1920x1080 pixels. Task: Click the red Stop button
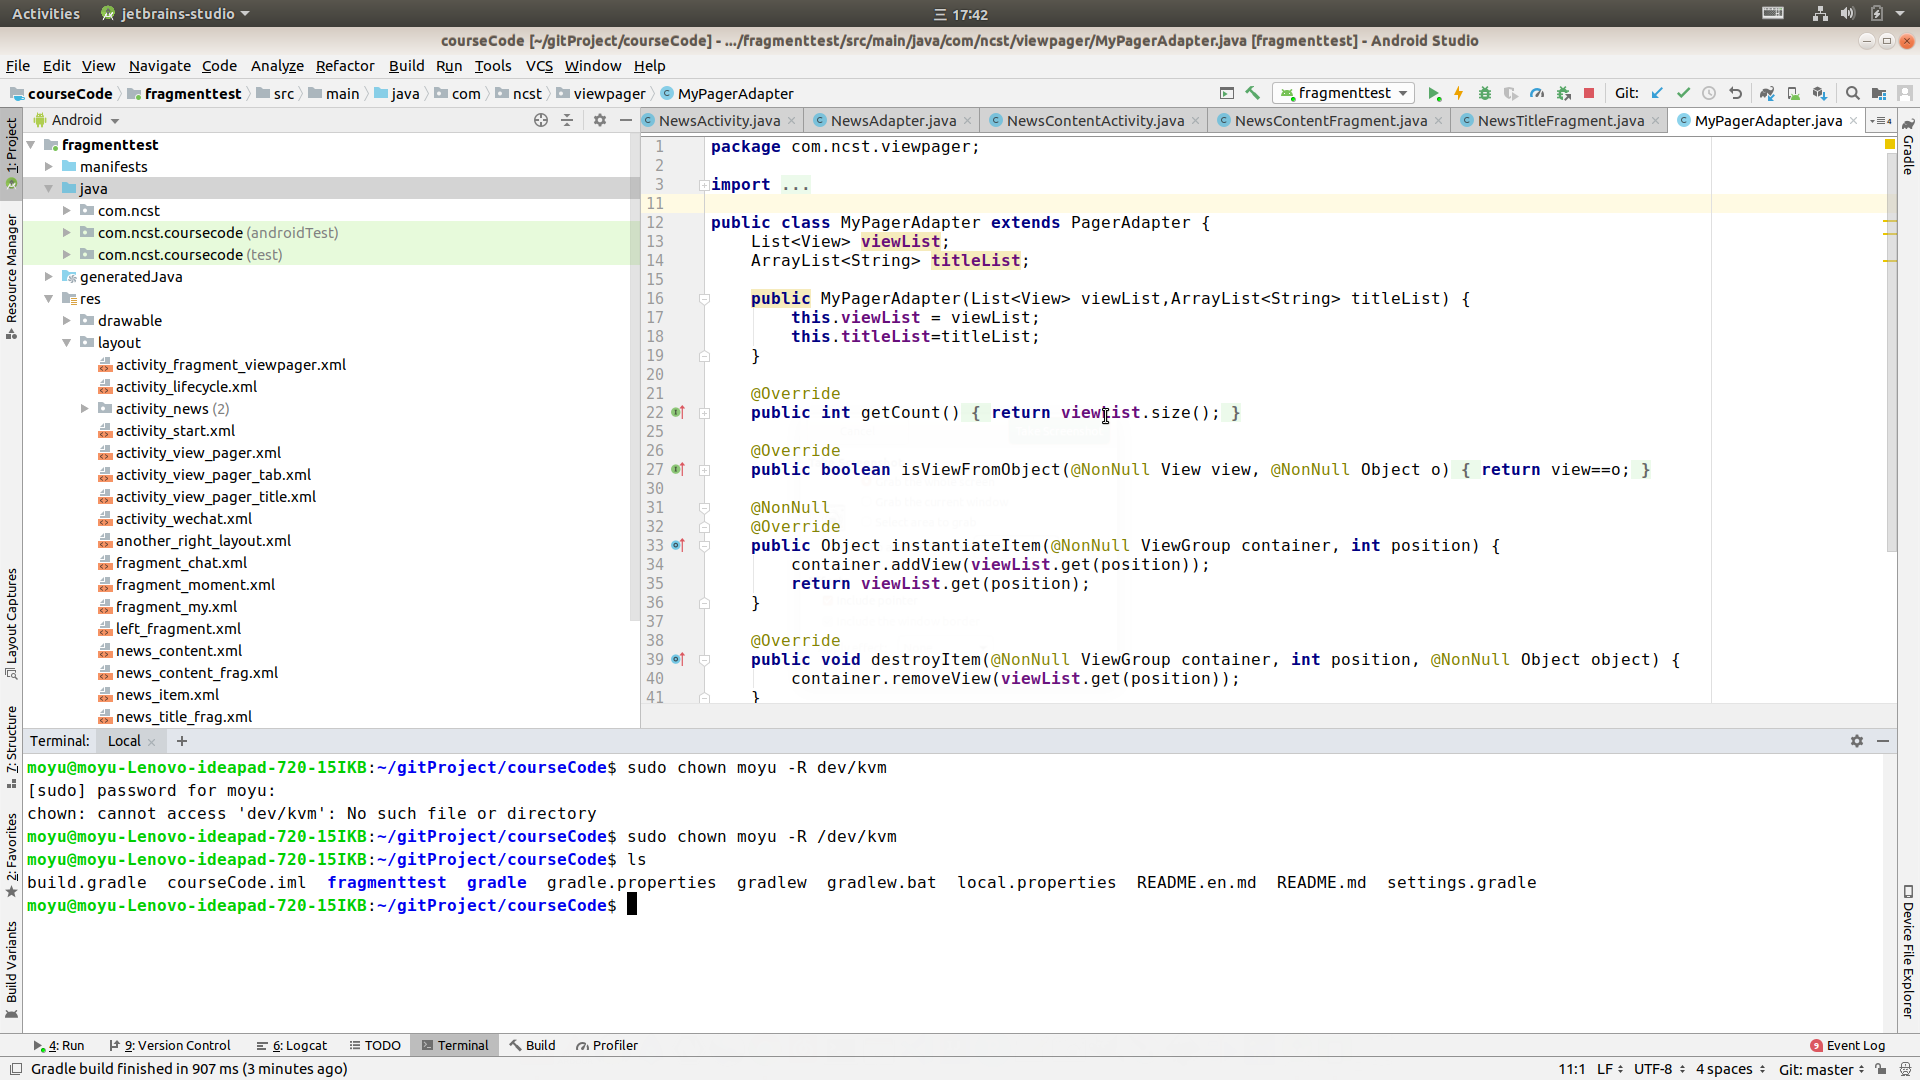click(x=1589, y=93)
